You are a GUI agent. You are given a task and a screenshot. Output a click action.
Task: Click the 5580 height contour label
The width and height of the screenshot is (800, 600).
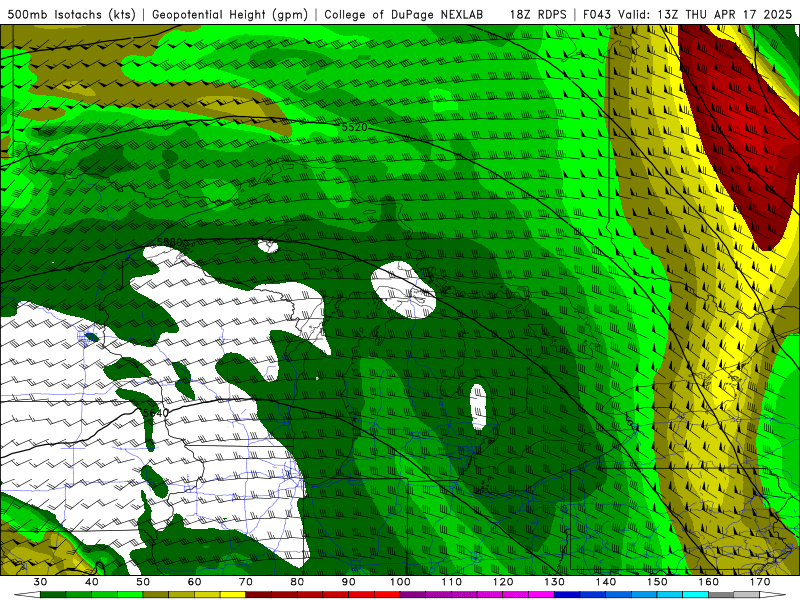[x=169, y=242]
